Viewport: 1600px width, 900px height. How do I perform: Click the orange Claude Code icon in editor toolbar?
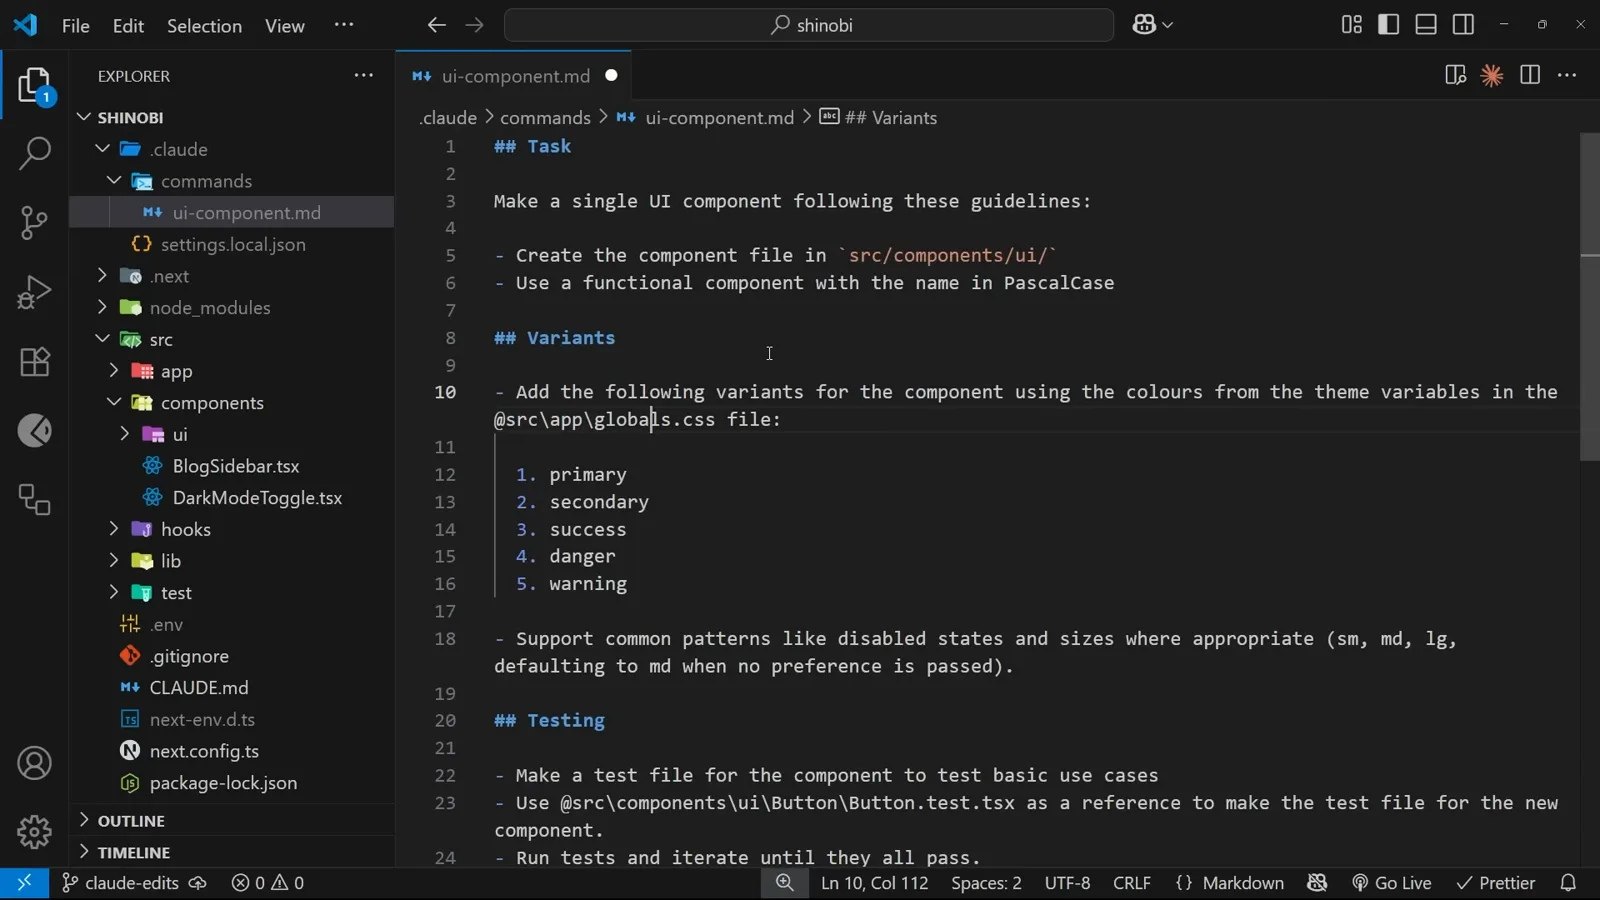[1492, 76]
